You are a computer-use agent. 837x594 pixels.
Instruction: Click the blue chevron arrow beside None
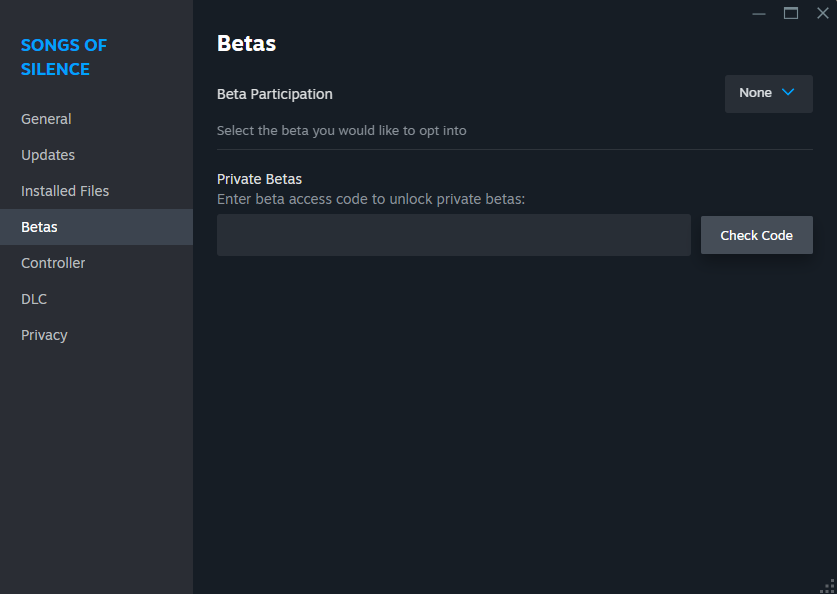pos(788,93)
